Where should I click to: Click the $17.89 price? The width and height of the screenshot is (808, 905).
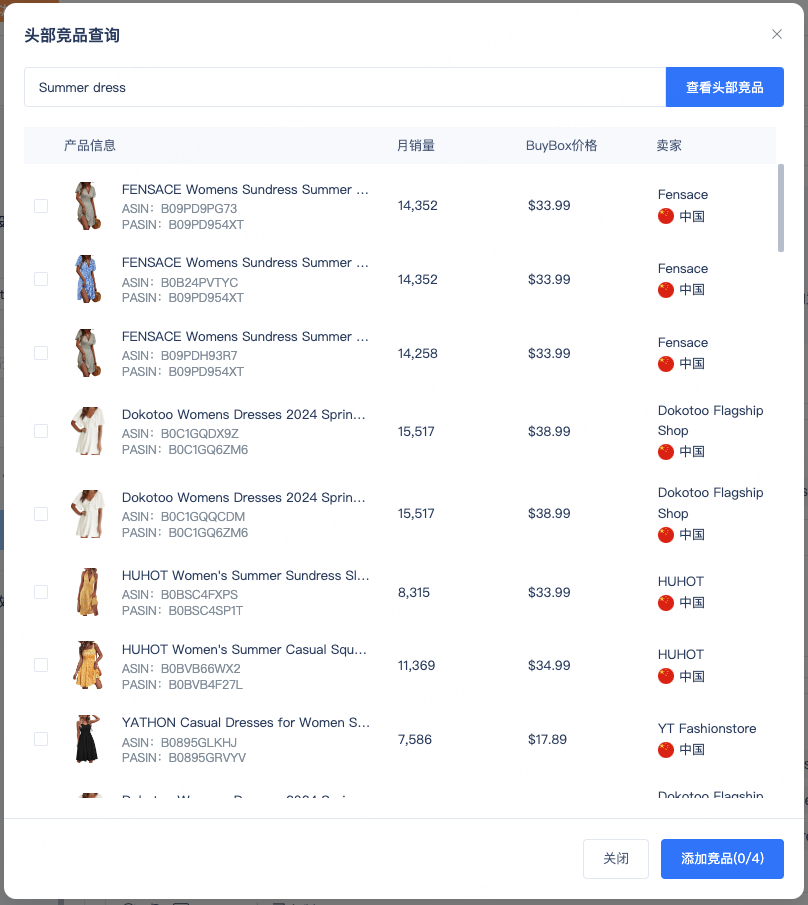547,739
